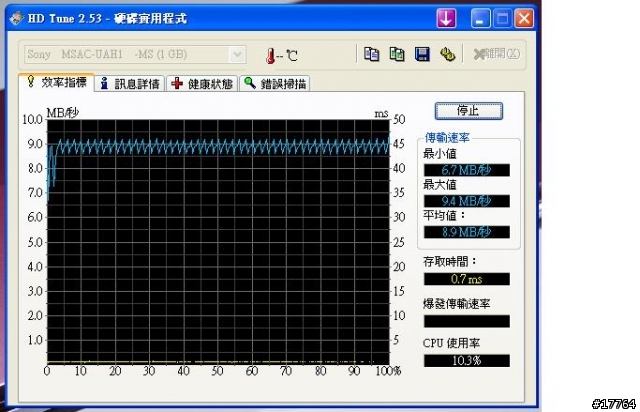
Task: Click the copy text to clipboard icon
Action: point(371,54)
